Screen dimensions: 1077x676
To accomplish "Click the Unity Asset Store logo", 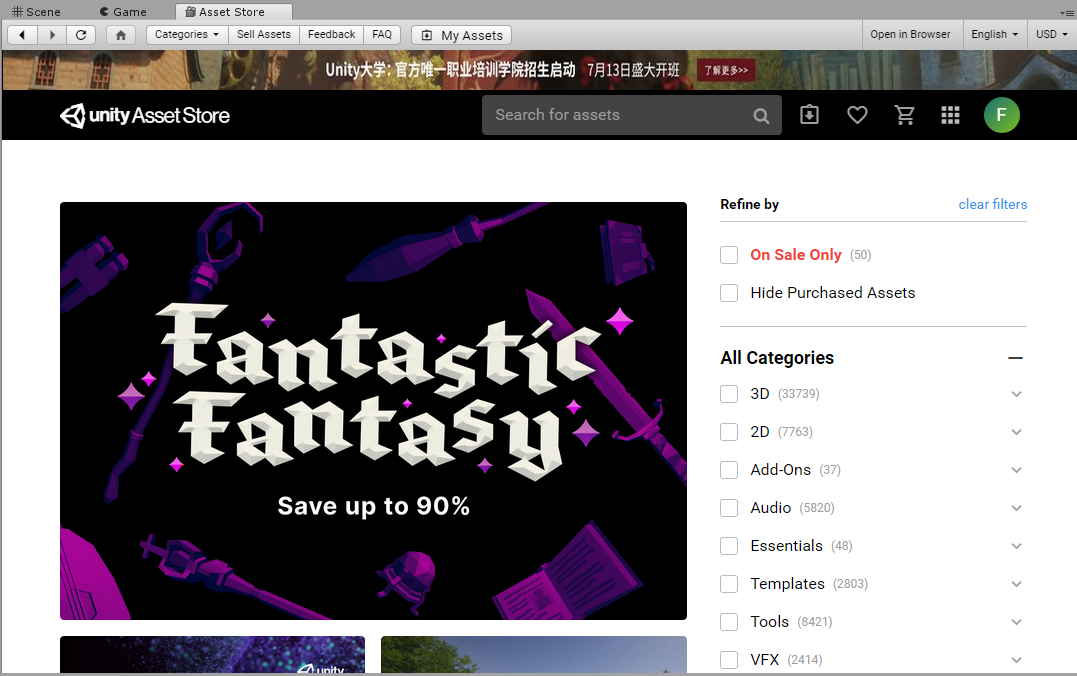I will point(145,115).
